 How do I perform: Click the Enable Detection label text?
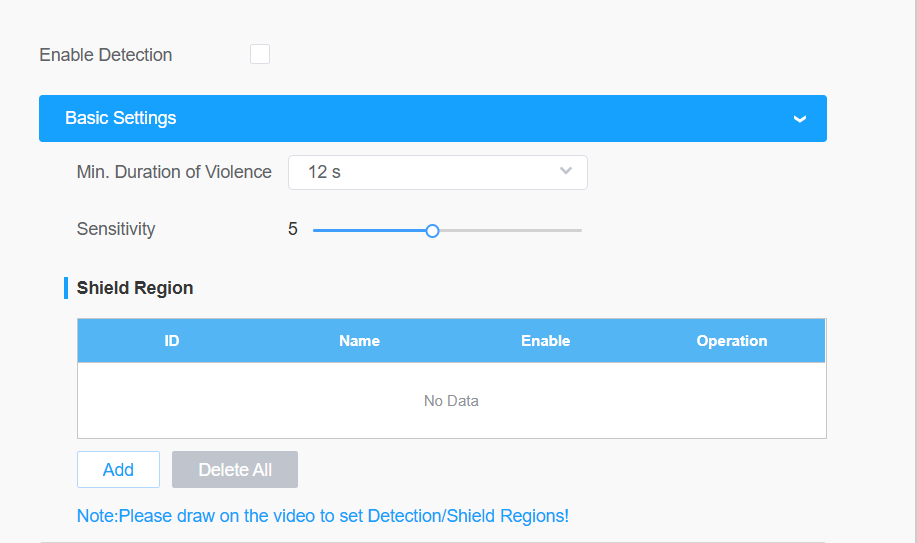click(x=106, y=55)
